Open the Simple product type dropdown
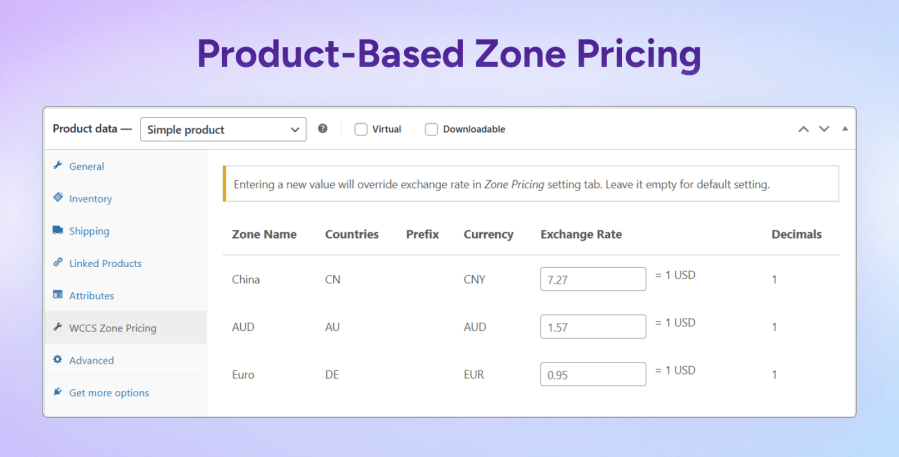The image size is (899, 457). 223,130
